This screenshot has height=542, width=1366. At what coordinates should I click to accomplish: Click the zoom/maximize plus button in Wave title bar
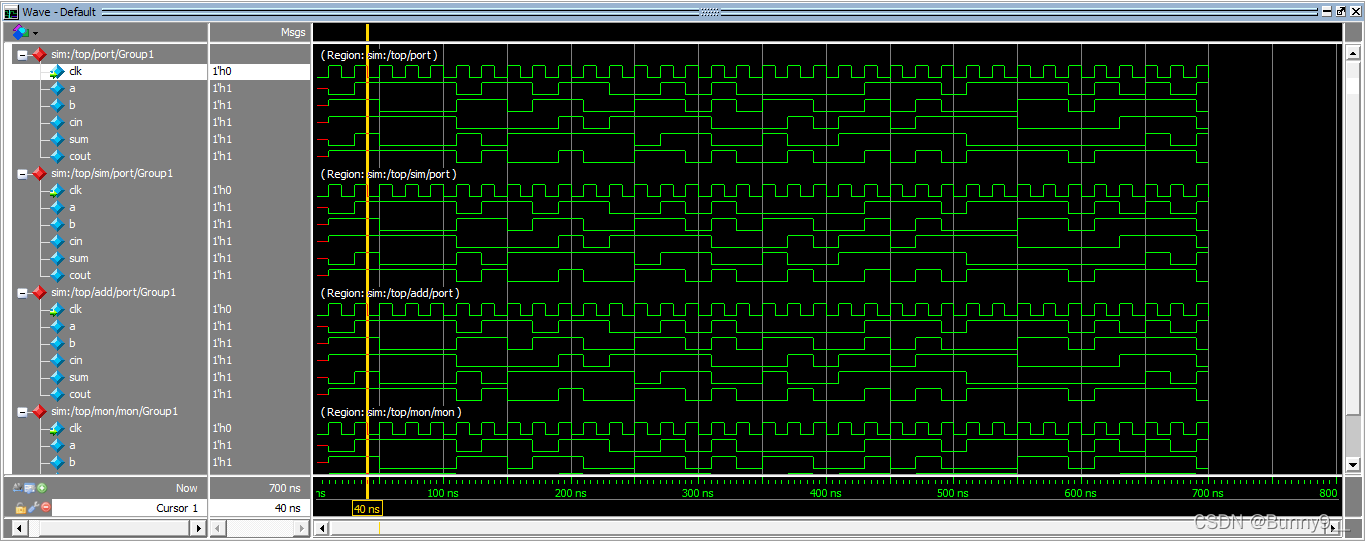[x=1325, y=11]
